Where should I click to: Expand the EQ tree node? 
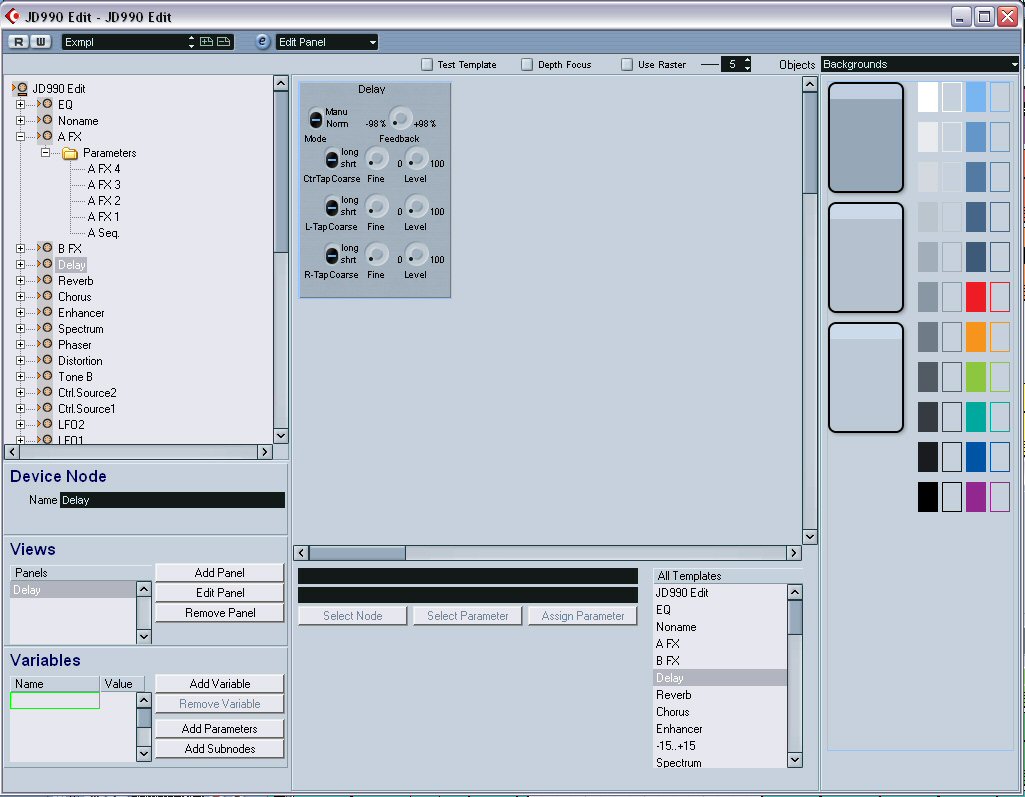(x=20, y=105)
